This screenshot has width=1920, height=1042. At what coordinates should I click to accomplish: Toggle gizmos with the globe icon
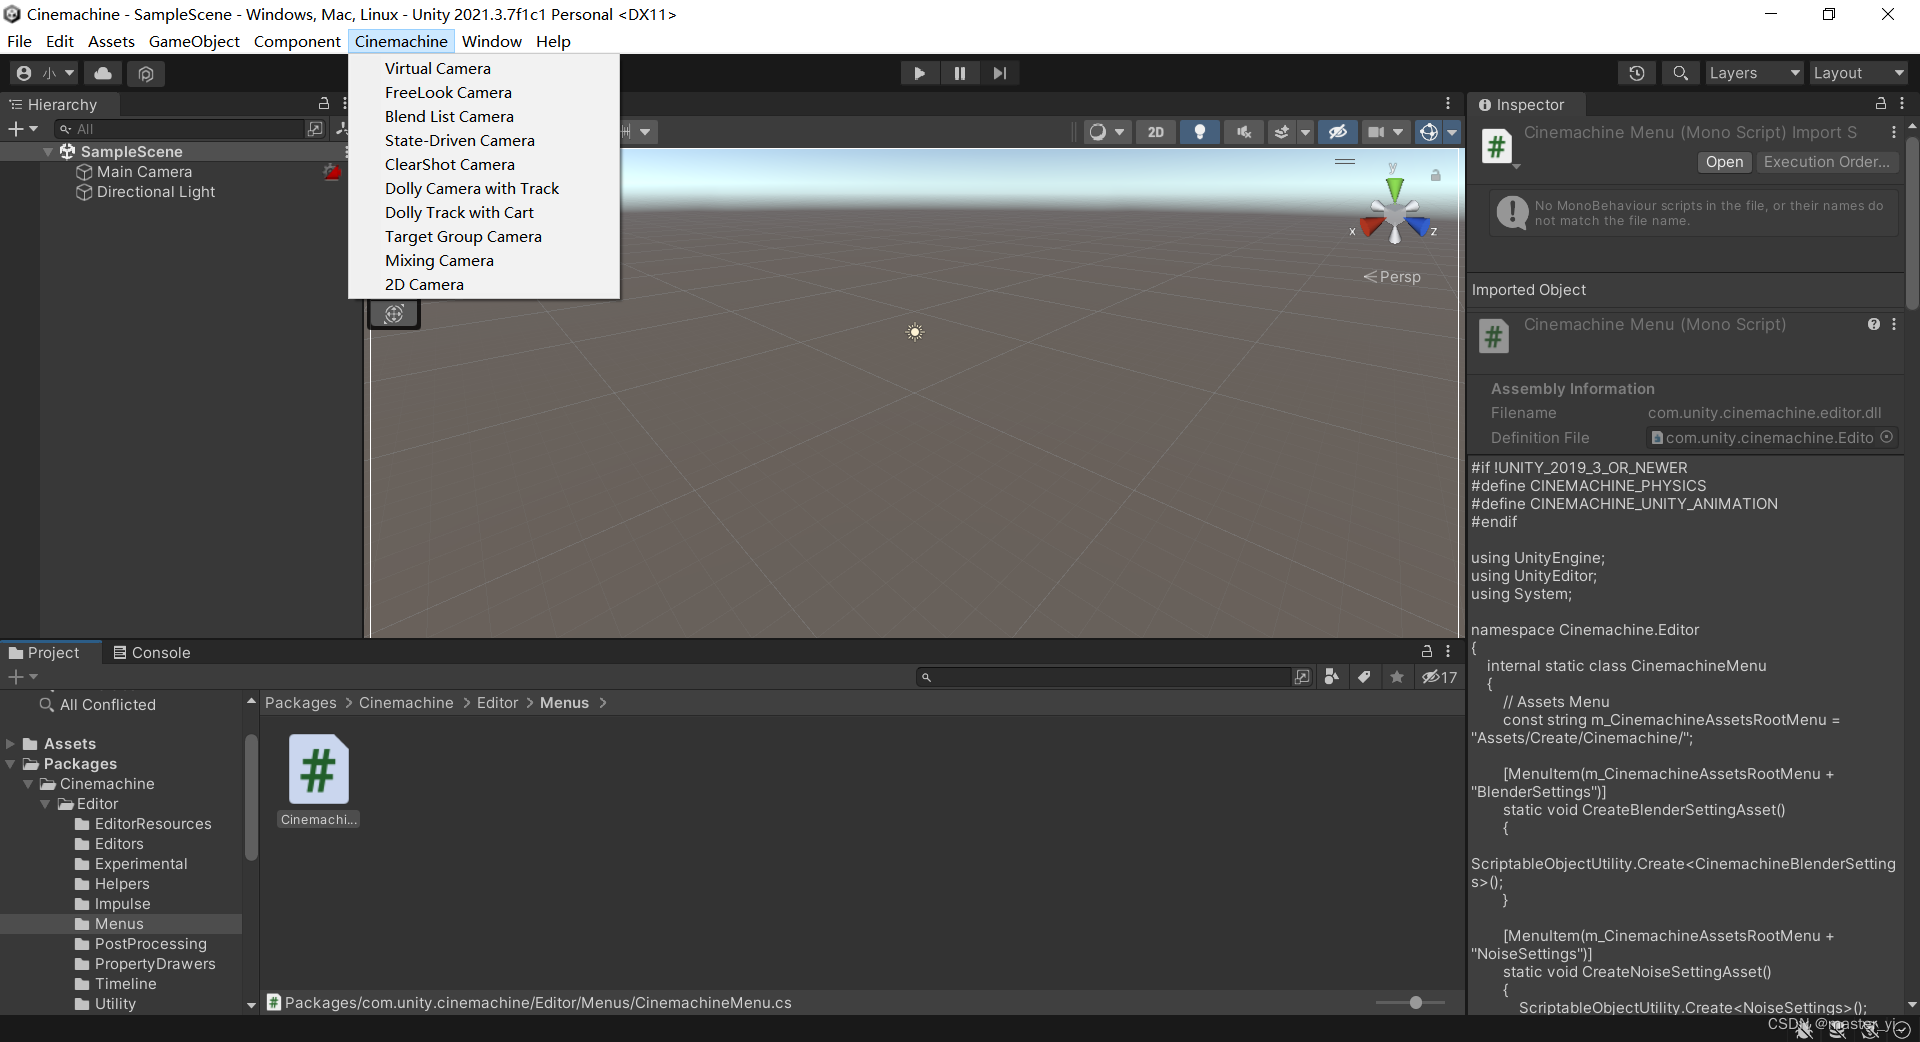tap(1428, 132)
